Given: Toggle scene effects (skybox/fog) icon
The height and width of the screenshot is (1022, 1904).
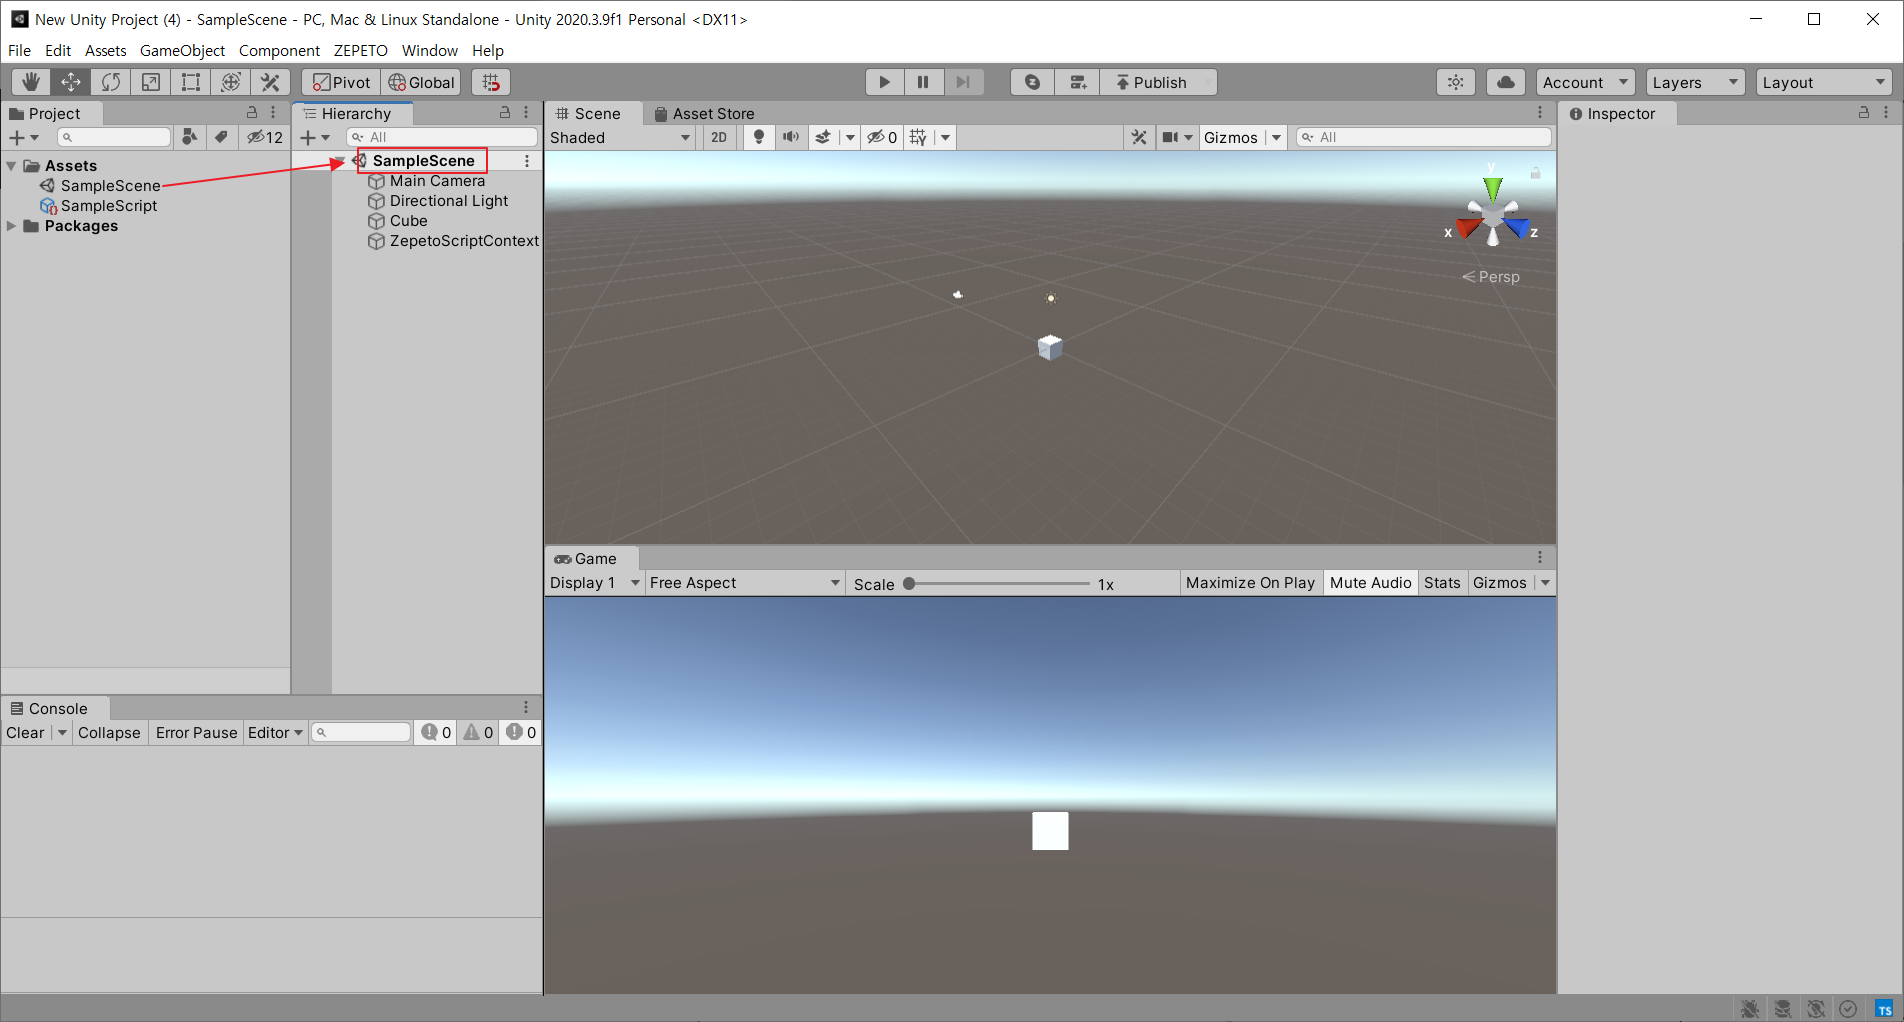Looking at the screenshot, I should pos(823,137).
